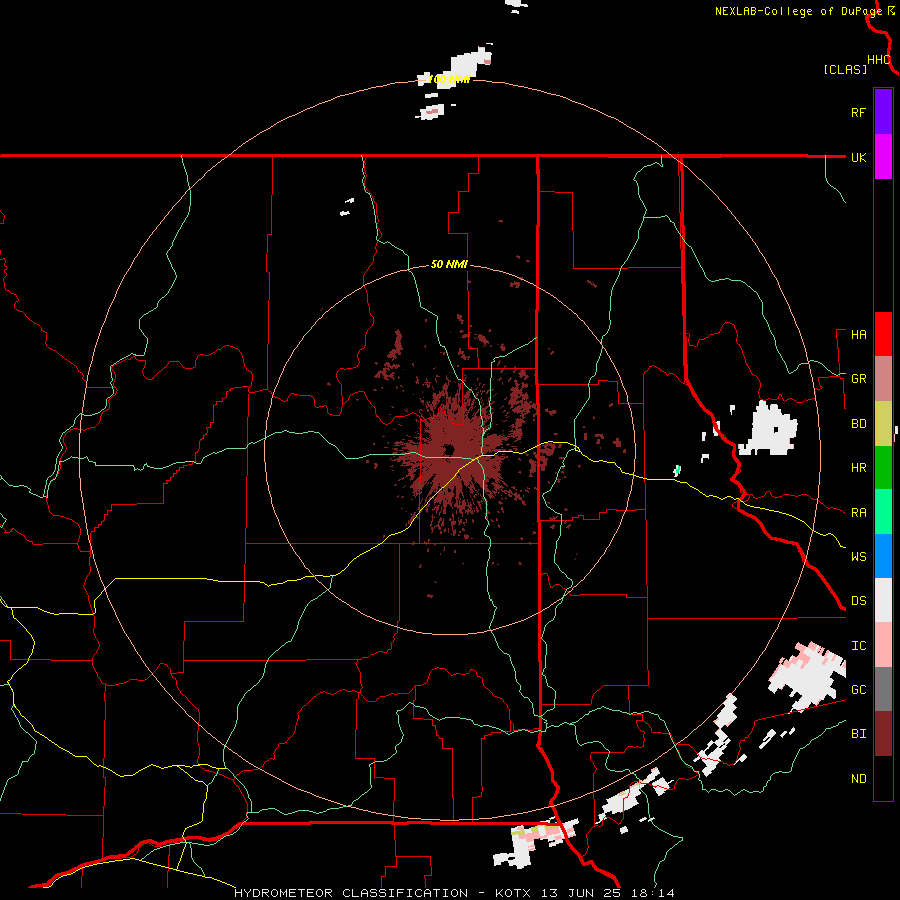The image size is (900, 900).
Task: Click the magenta UK legend color swatch
Action: (883, 157)
